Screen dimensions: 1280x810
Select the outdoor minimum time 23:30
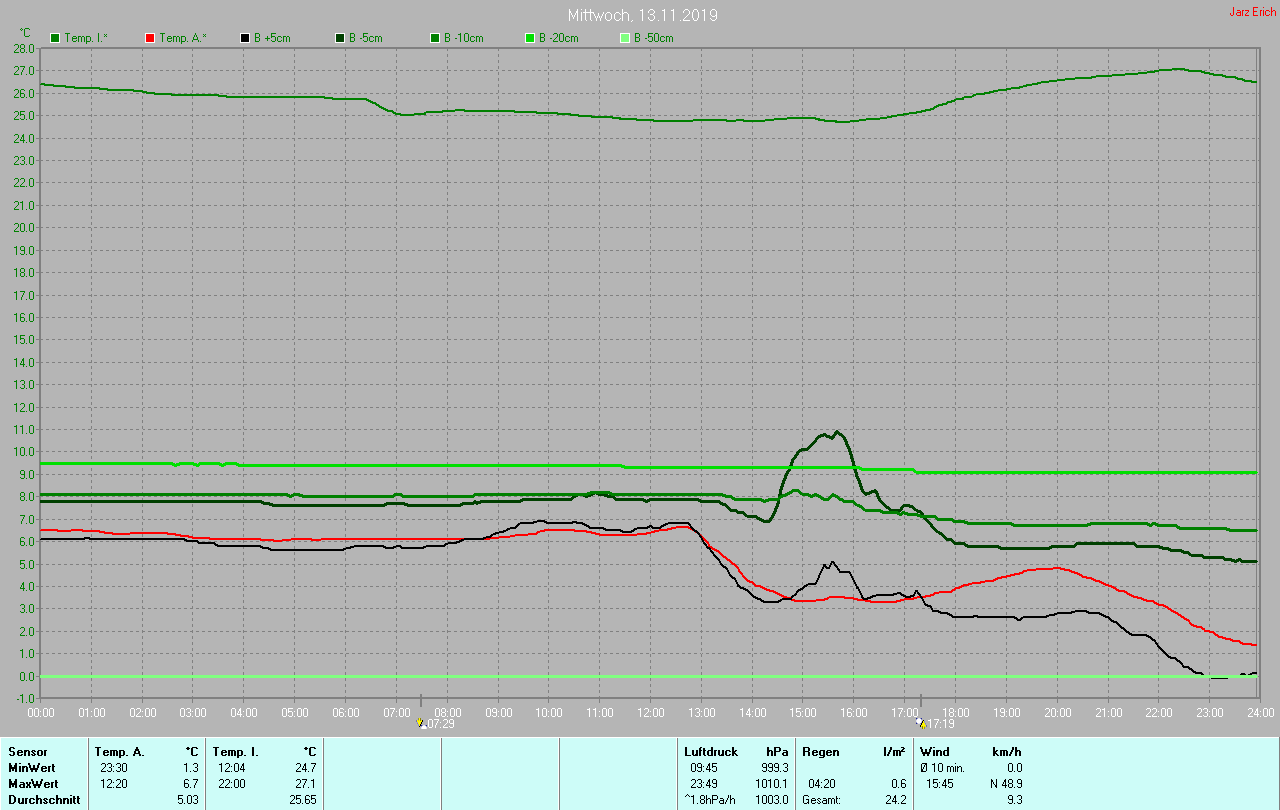[x=114, y=768]
